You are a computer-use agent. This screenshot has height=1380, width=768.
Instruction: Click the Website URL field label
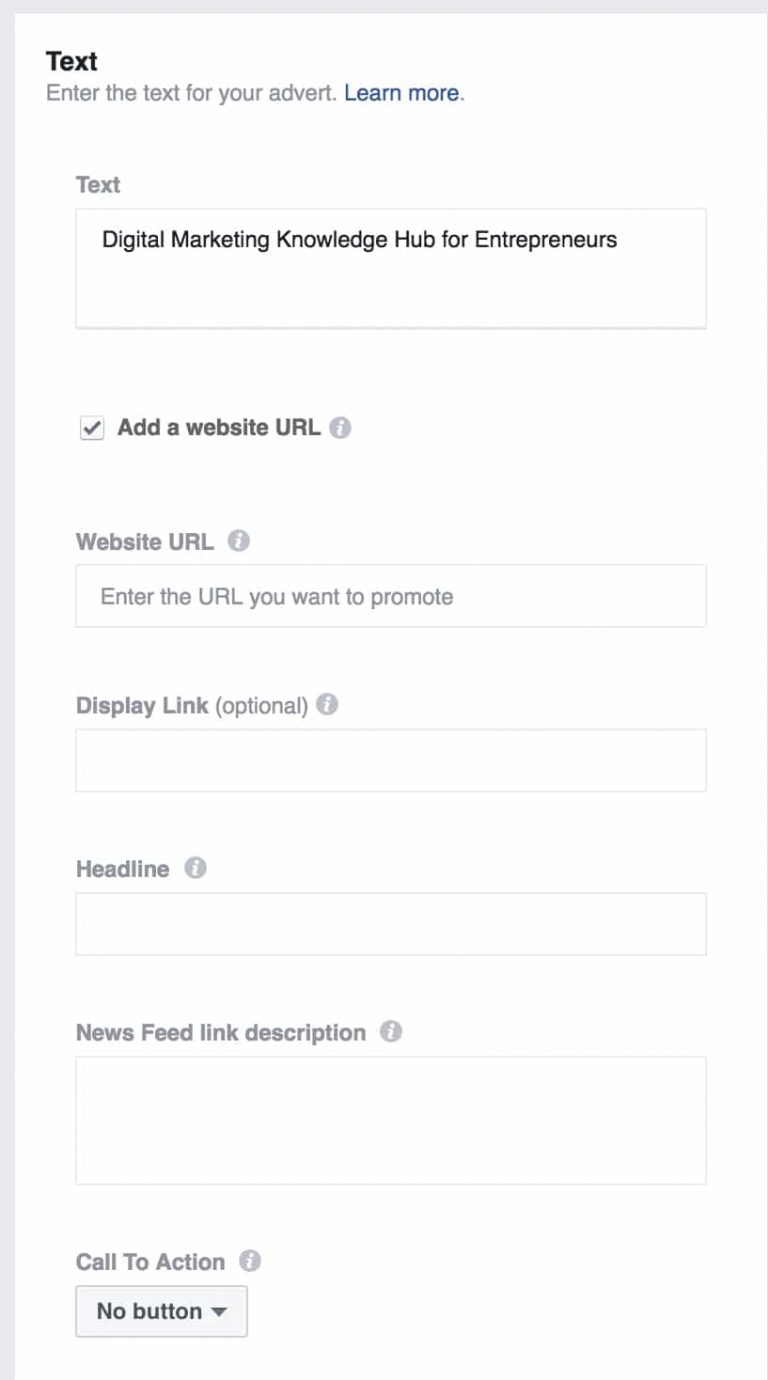tap(145, 542)
